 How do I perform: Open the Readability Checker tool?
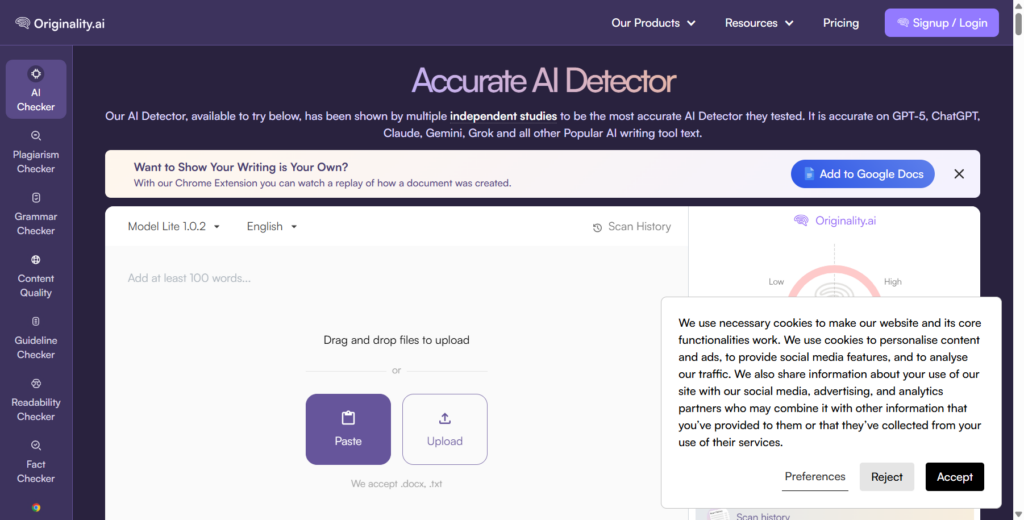36,400
